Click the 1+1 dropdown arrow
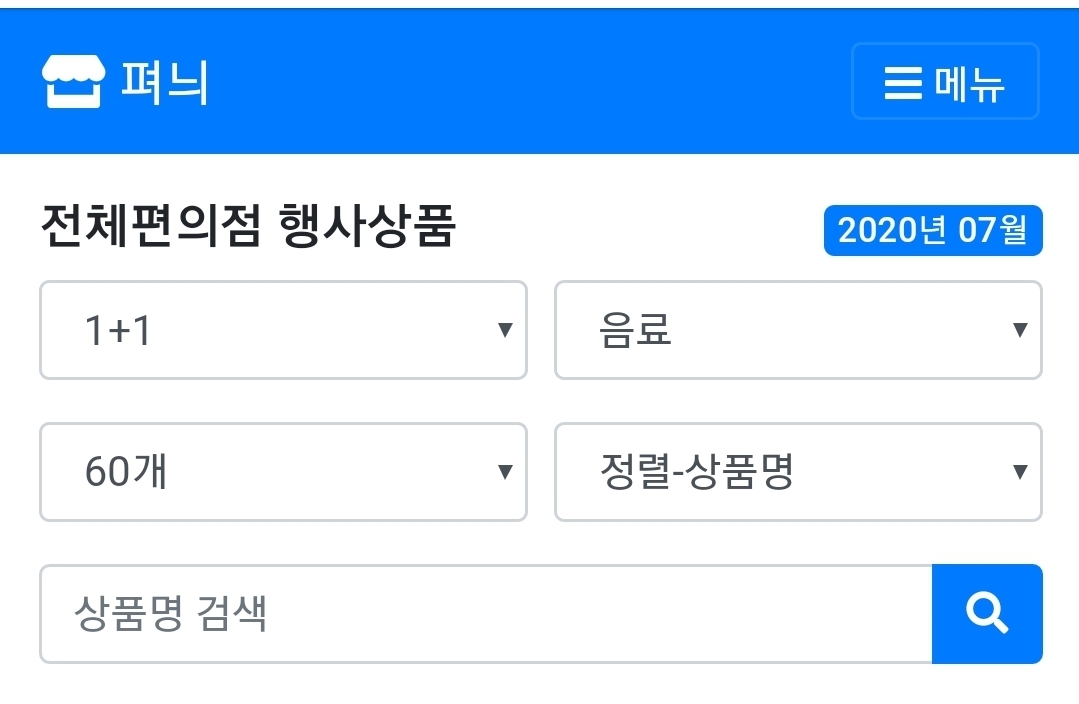Screen dimensions: 1079x704 (507, 330)
